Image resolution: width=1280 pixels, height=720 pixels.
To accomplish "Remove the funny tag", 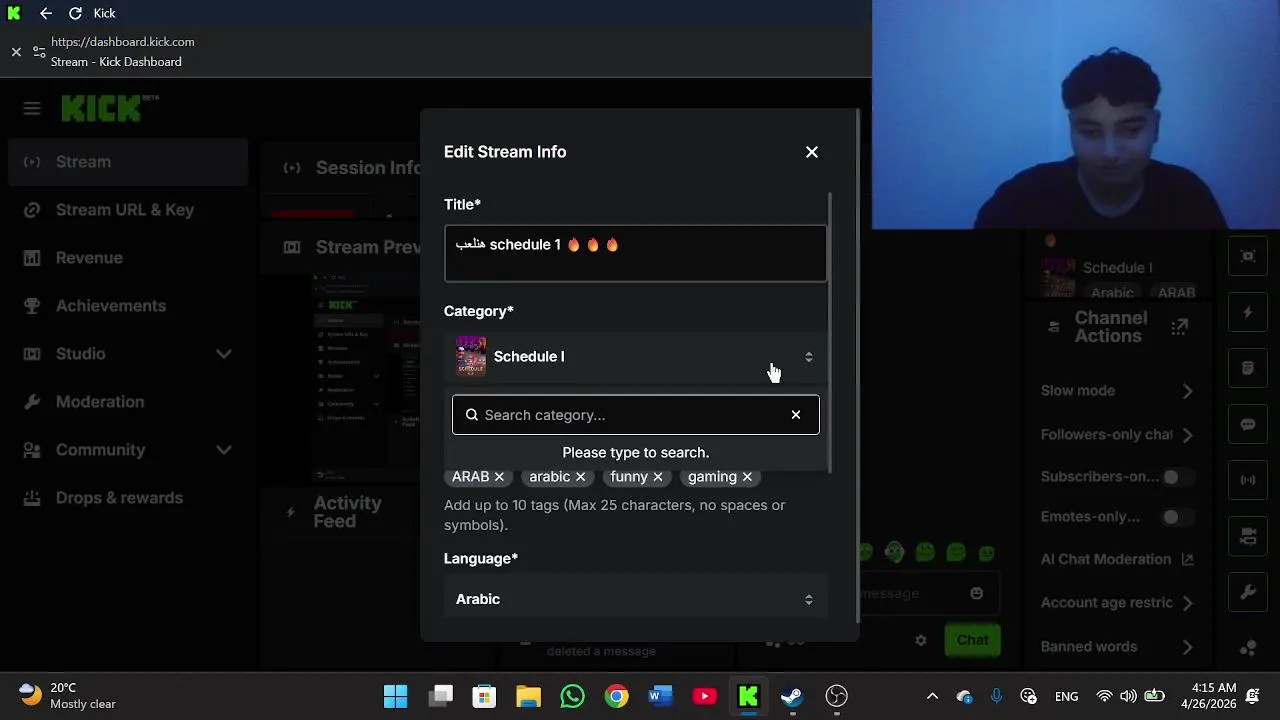I will 658,477.
